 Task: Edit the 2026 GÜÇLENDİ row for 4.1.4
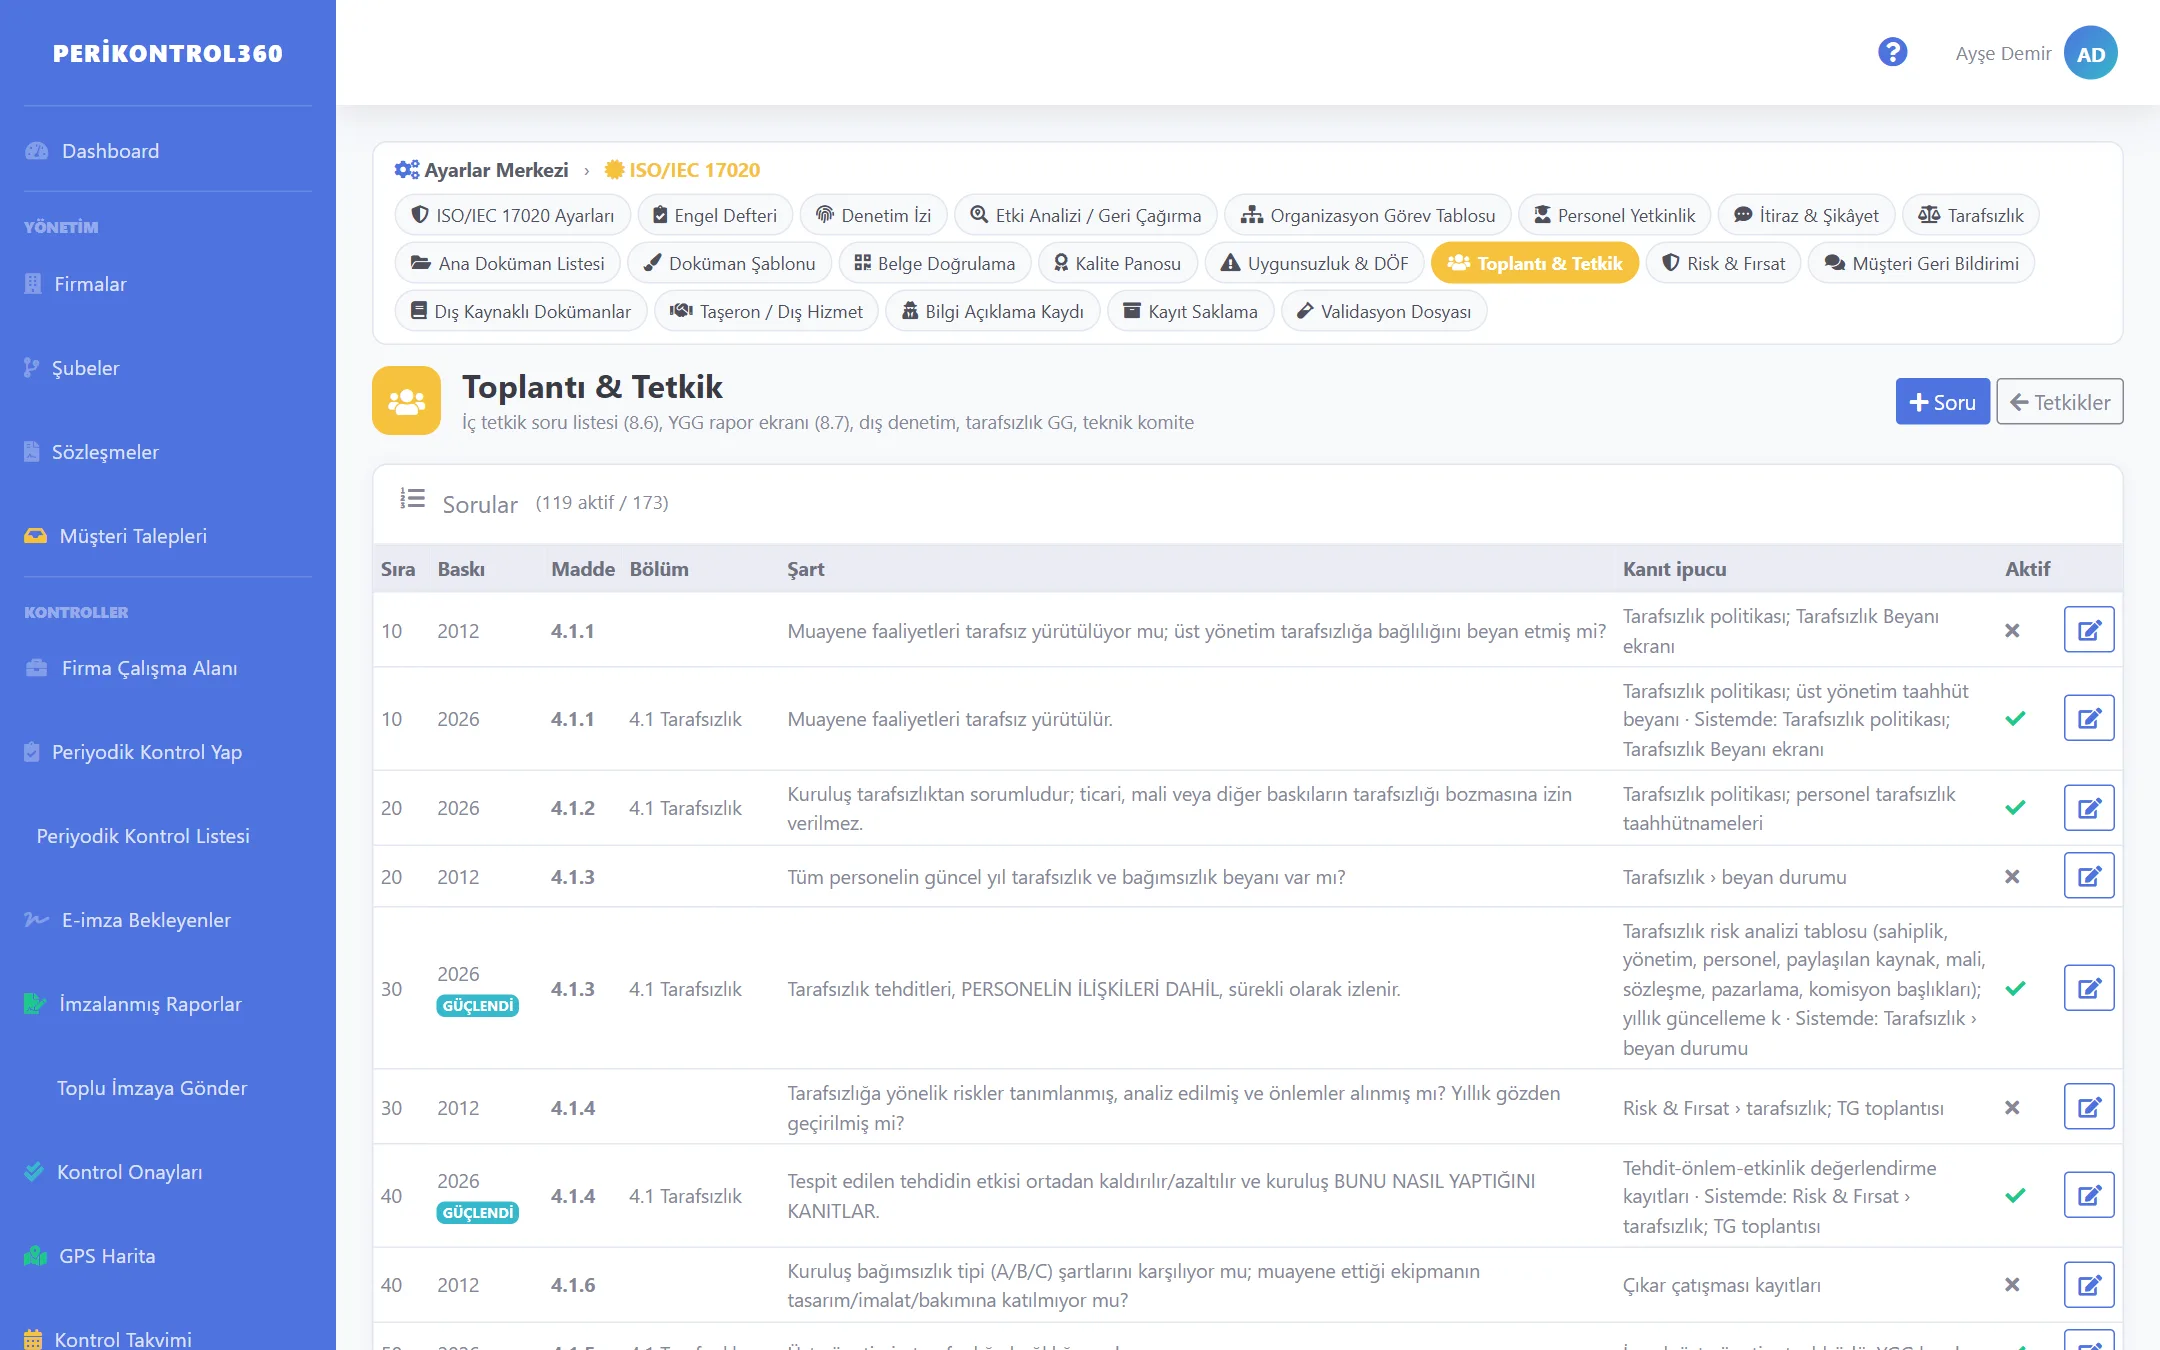pos(2089,1195)
